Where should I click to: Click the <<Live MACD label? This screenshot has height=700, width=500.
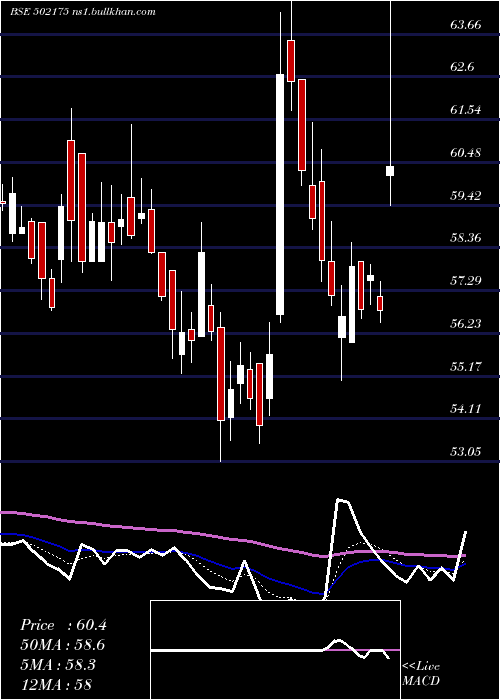point(421,673)
